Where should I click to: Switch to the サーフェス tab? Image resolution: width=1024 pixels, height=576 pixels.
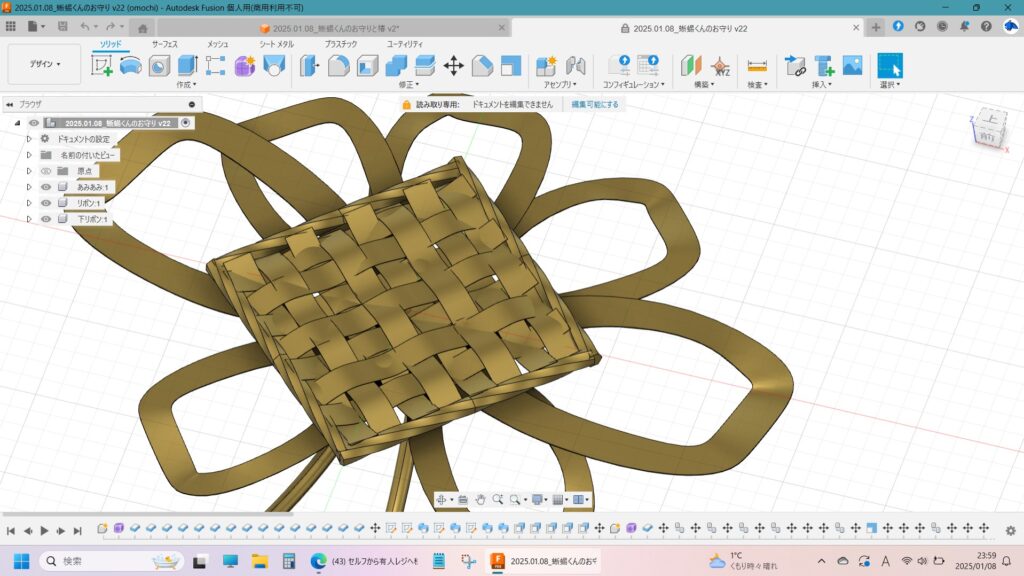point(165,44)
